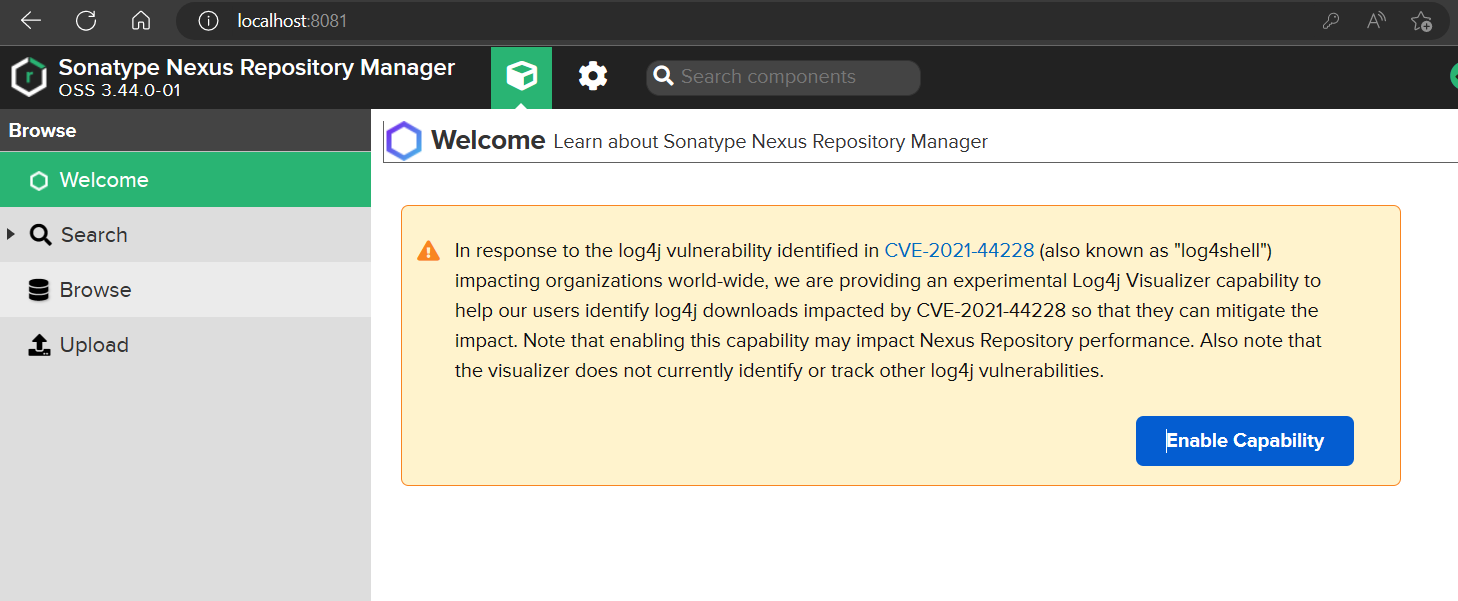Open Upload in the left sidebar
This screenshot has width=1458, height=601.
(x=94, y=345)
